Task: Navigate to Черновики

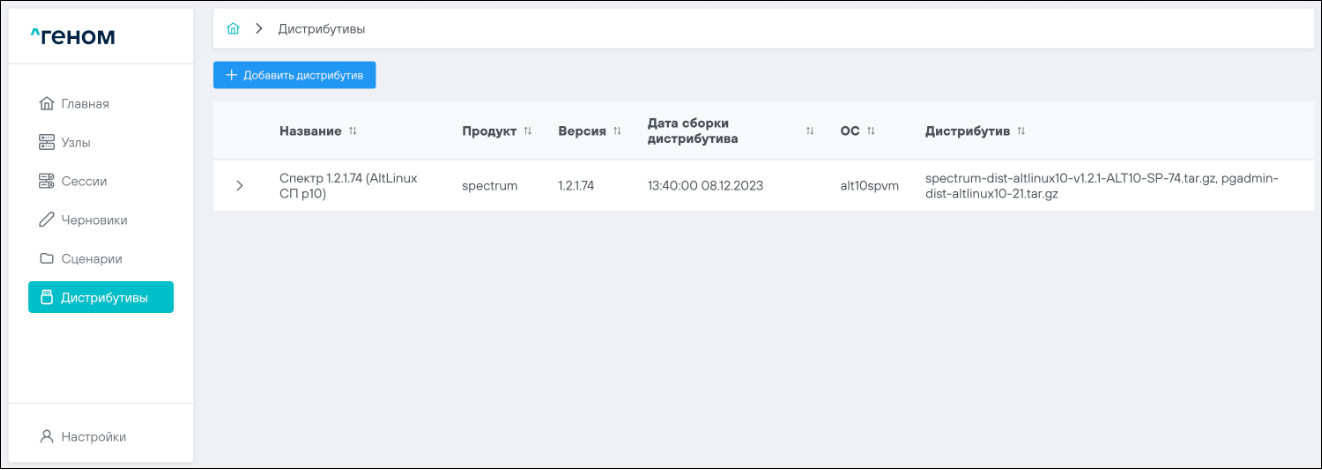Action: (x=94, y=220)
